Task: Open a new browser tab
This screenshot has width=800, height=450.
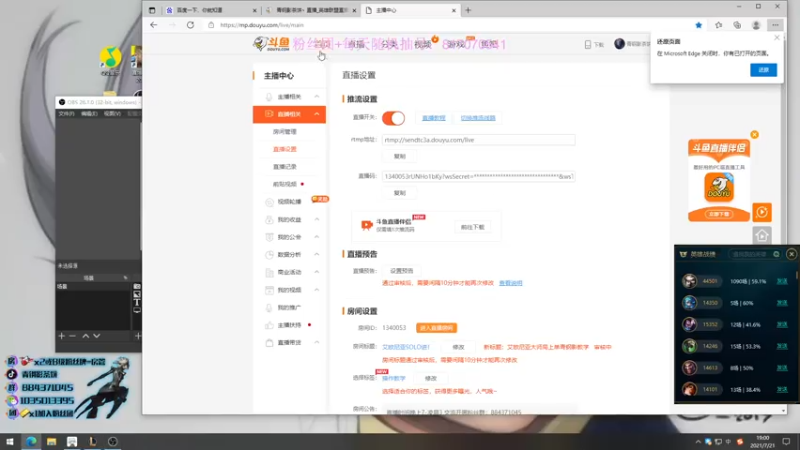Action: [468, 10]
